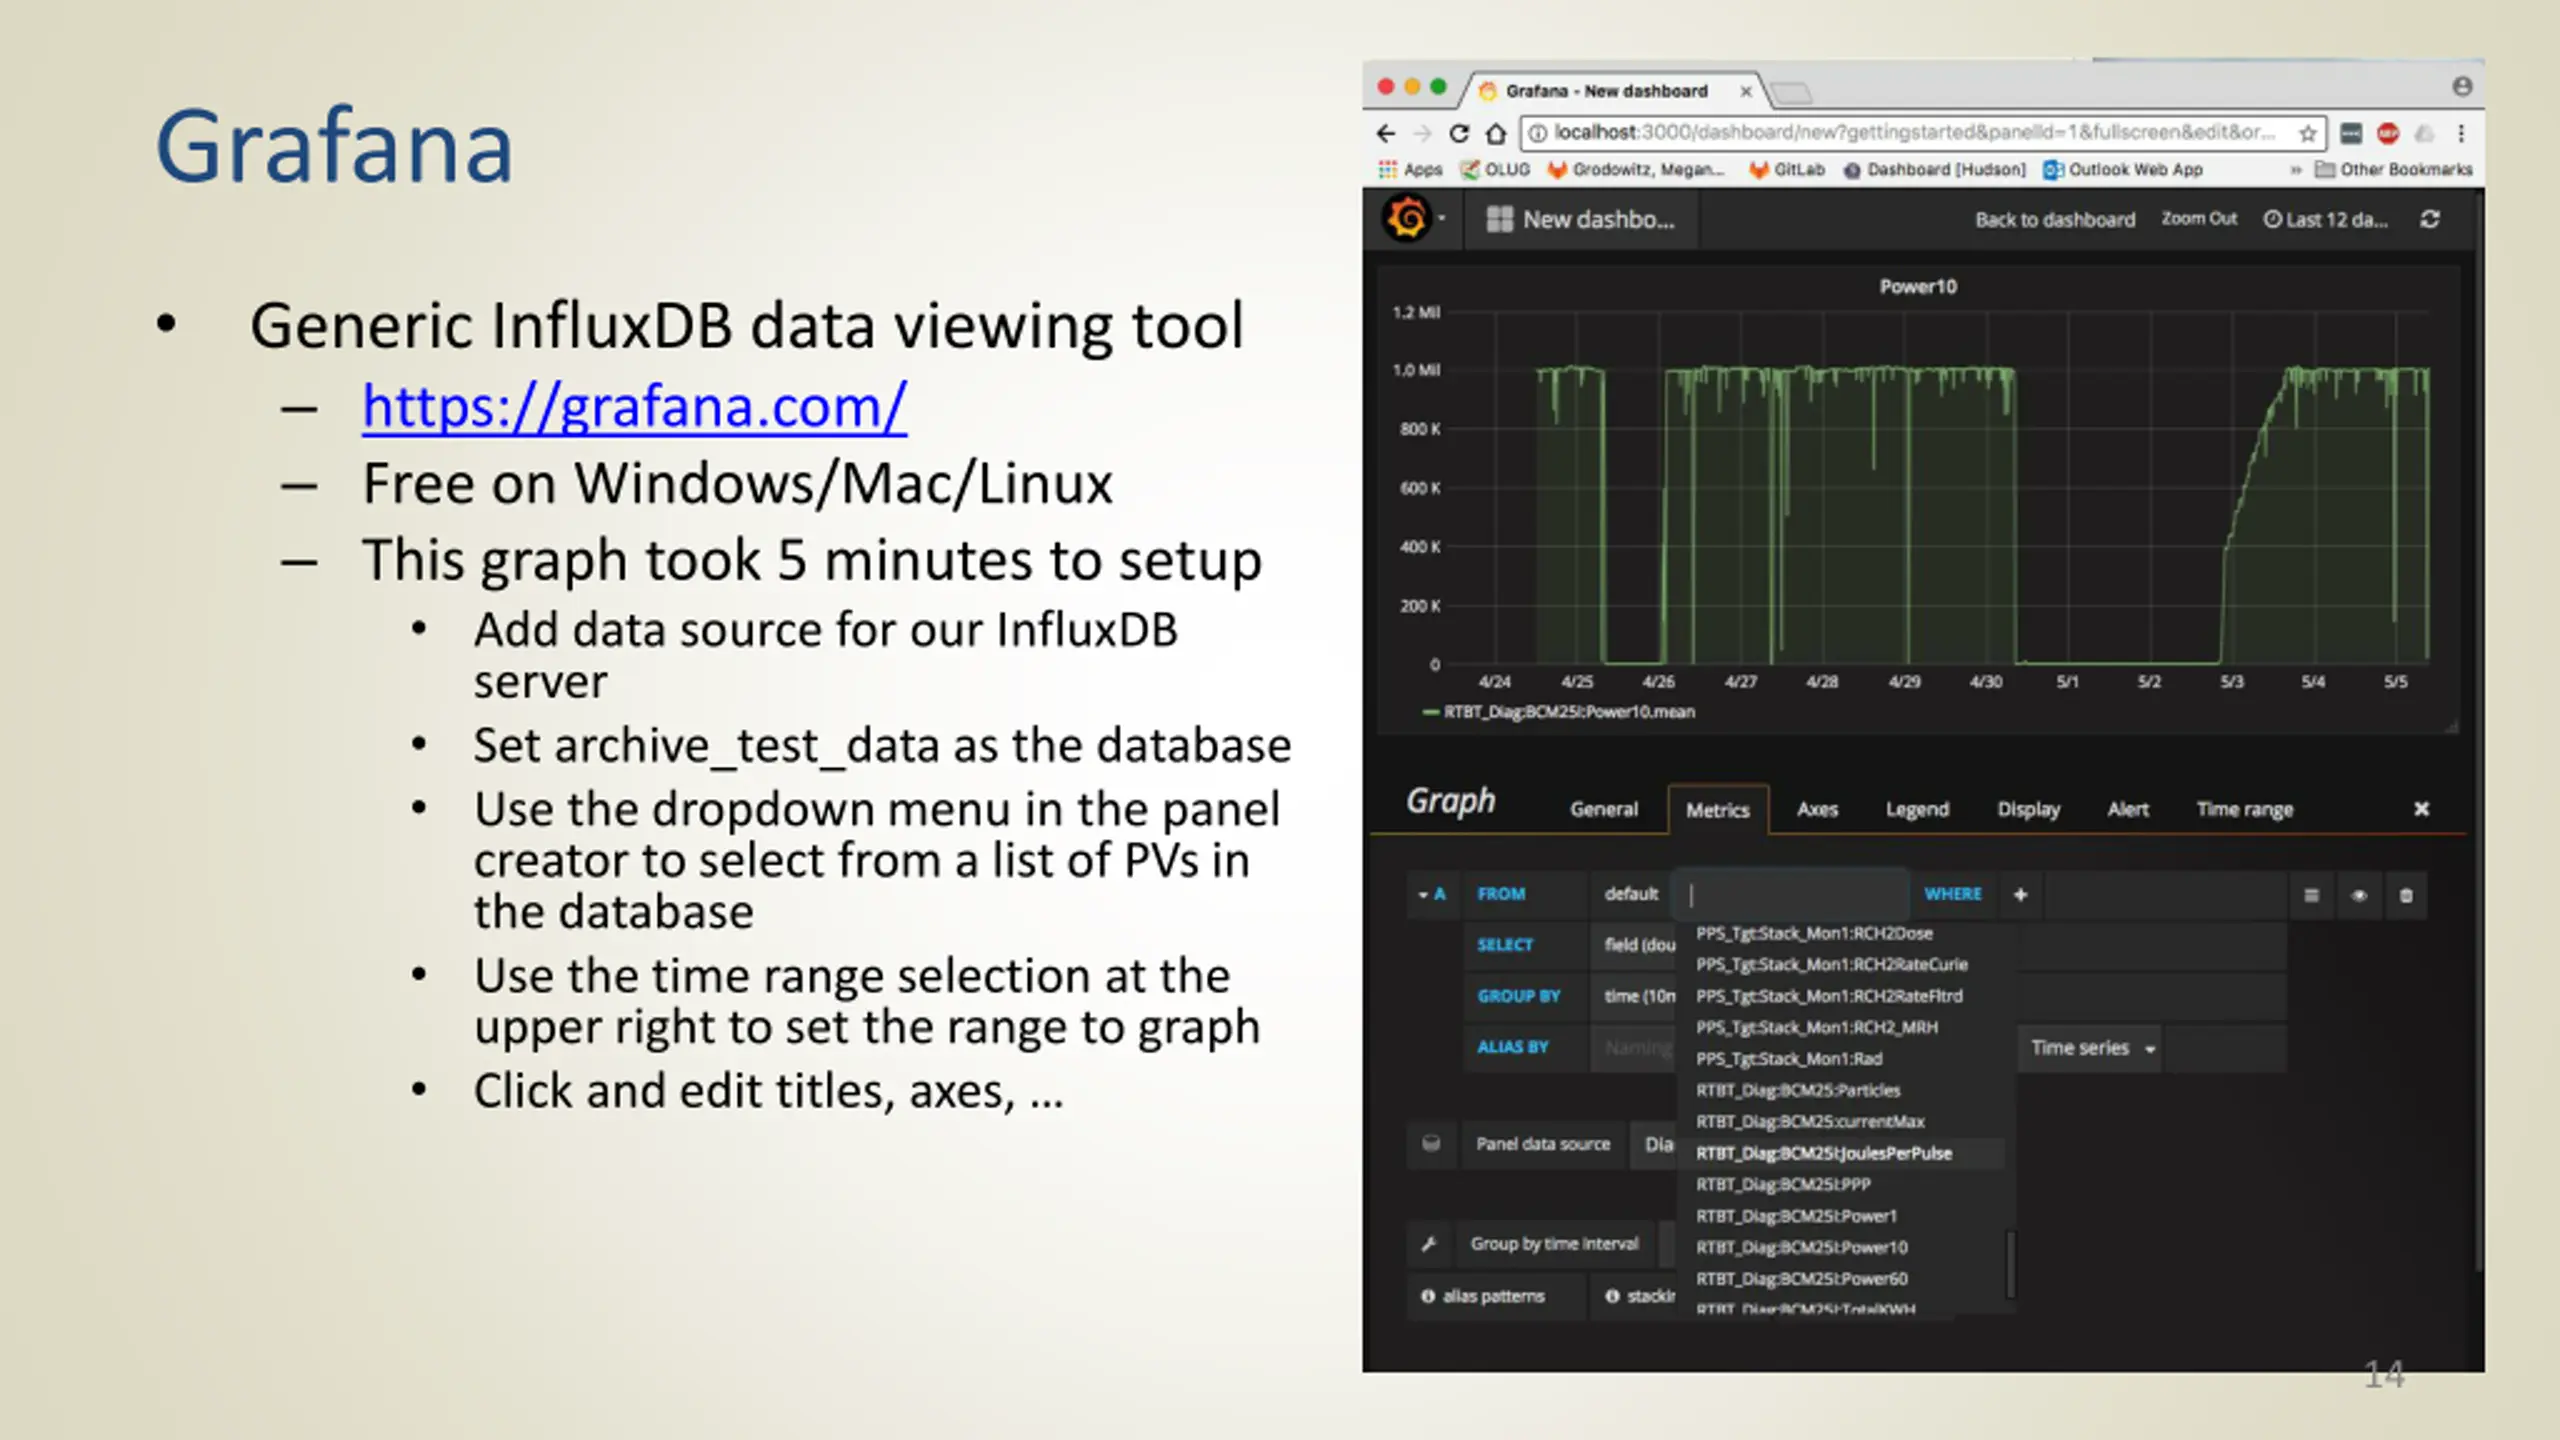This screenshot has height=1440, width=2560.
Task: Switch to the Legend tab
Action: (1917, 809)
